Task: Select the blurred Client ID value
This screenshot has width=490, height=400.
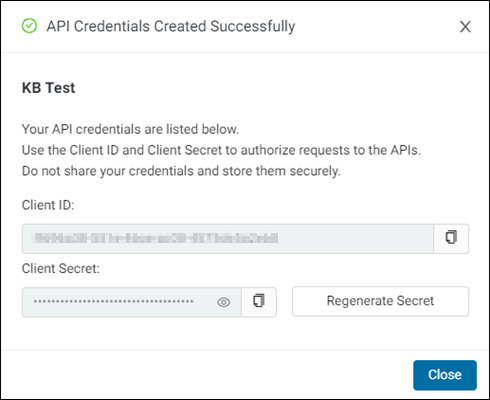Action: point(156,238)
